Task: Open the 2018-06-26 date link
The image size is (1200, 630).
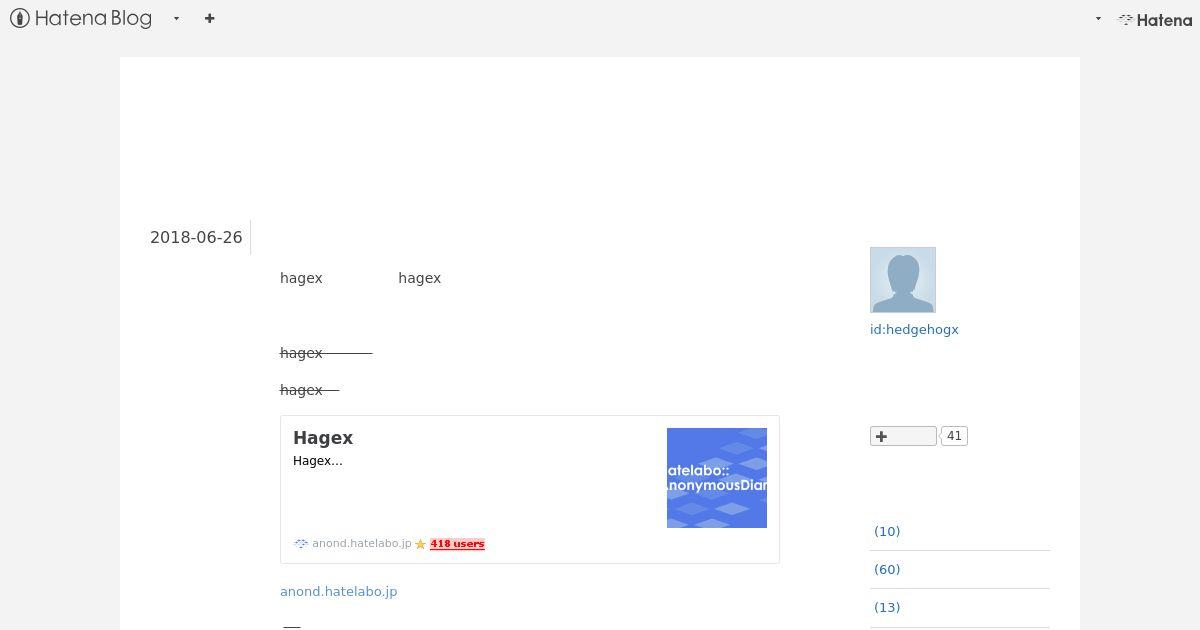Action: coord(196,238)
